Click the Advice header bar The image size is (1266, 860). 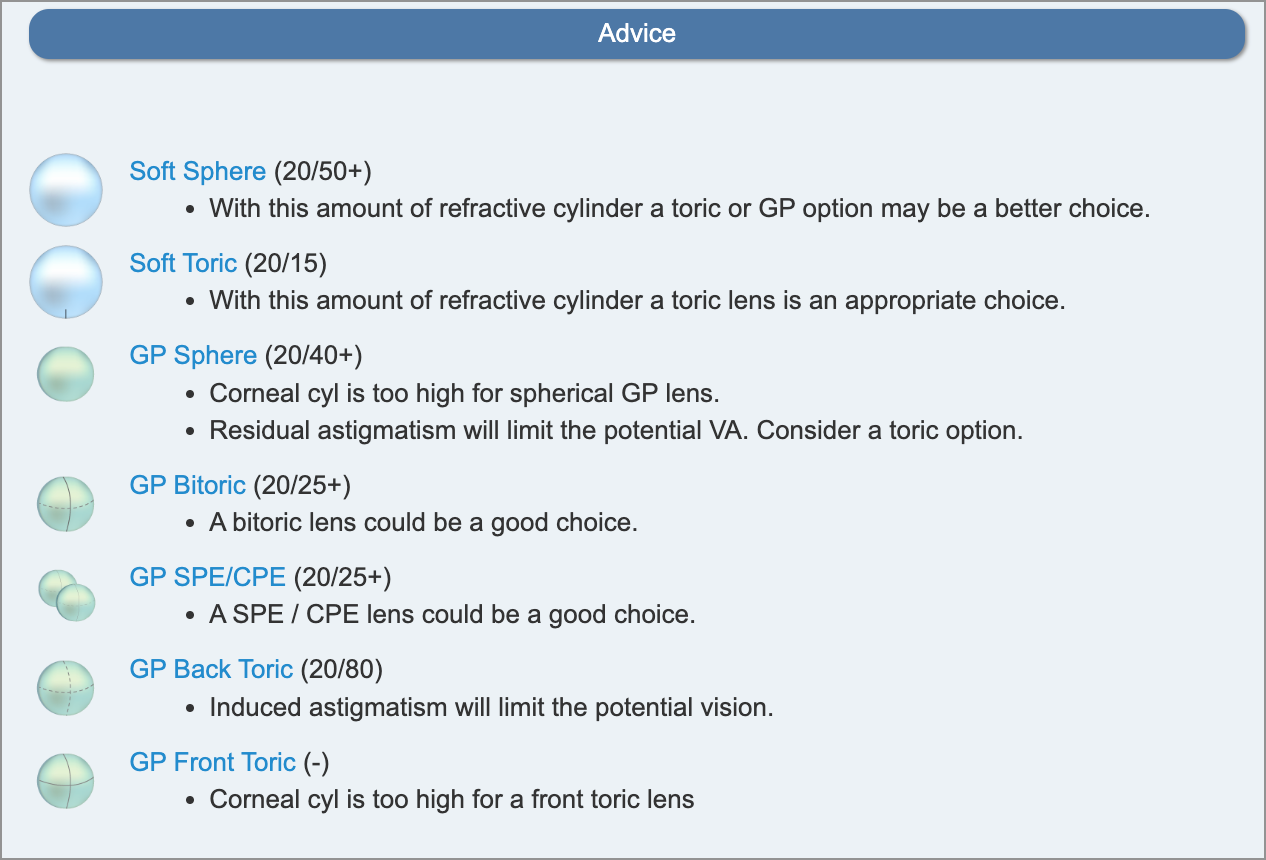click(637, 34)
